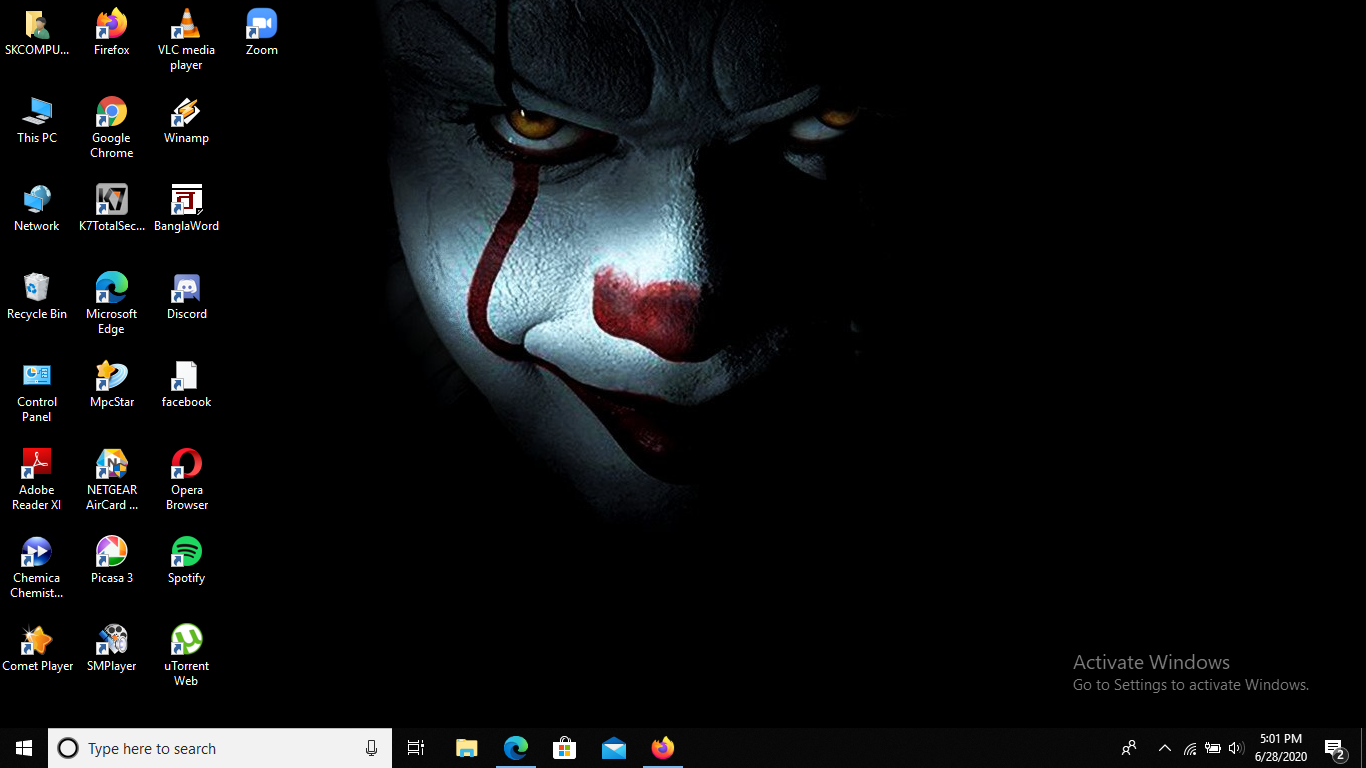The width and height of the screenshot is (1366, 768).
Task: Select the Recycle Bin icon
Action: 37,297
